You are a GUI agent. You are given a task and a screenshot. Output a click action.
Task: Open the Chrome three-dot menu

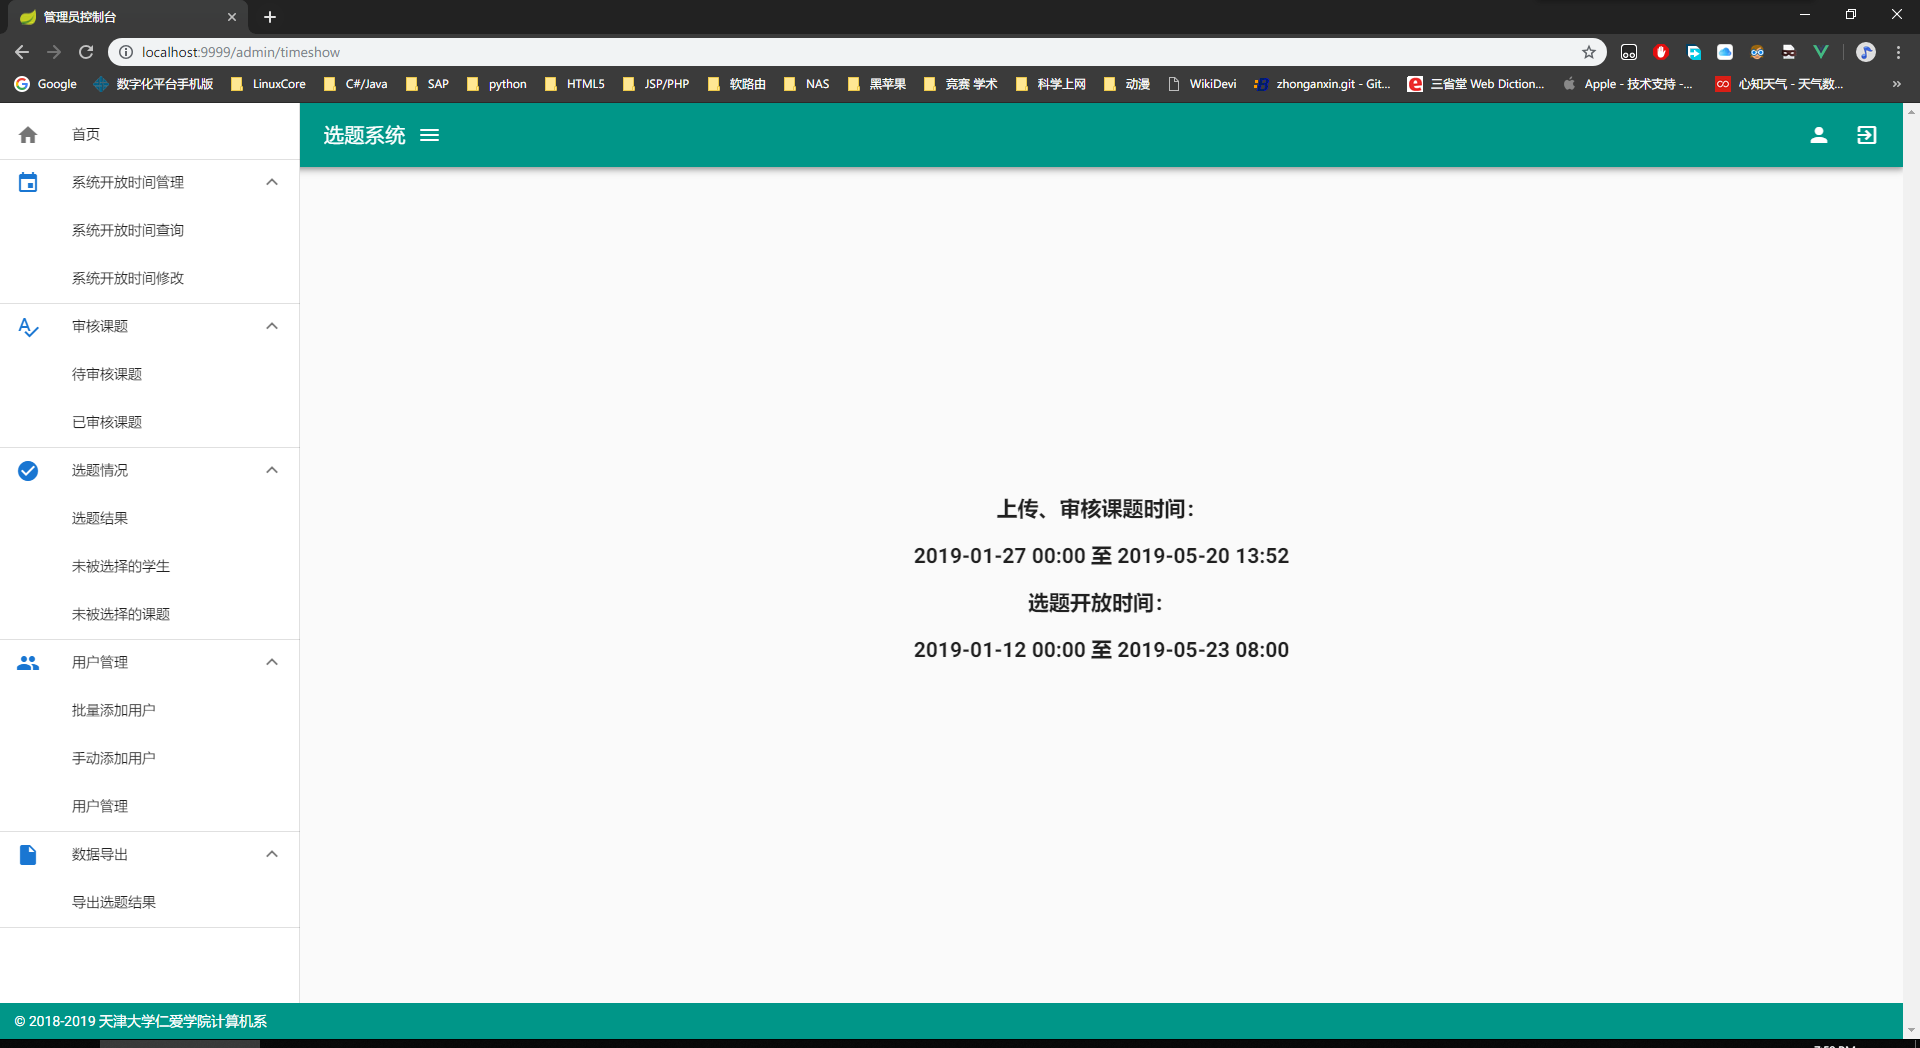[1898, 52]
